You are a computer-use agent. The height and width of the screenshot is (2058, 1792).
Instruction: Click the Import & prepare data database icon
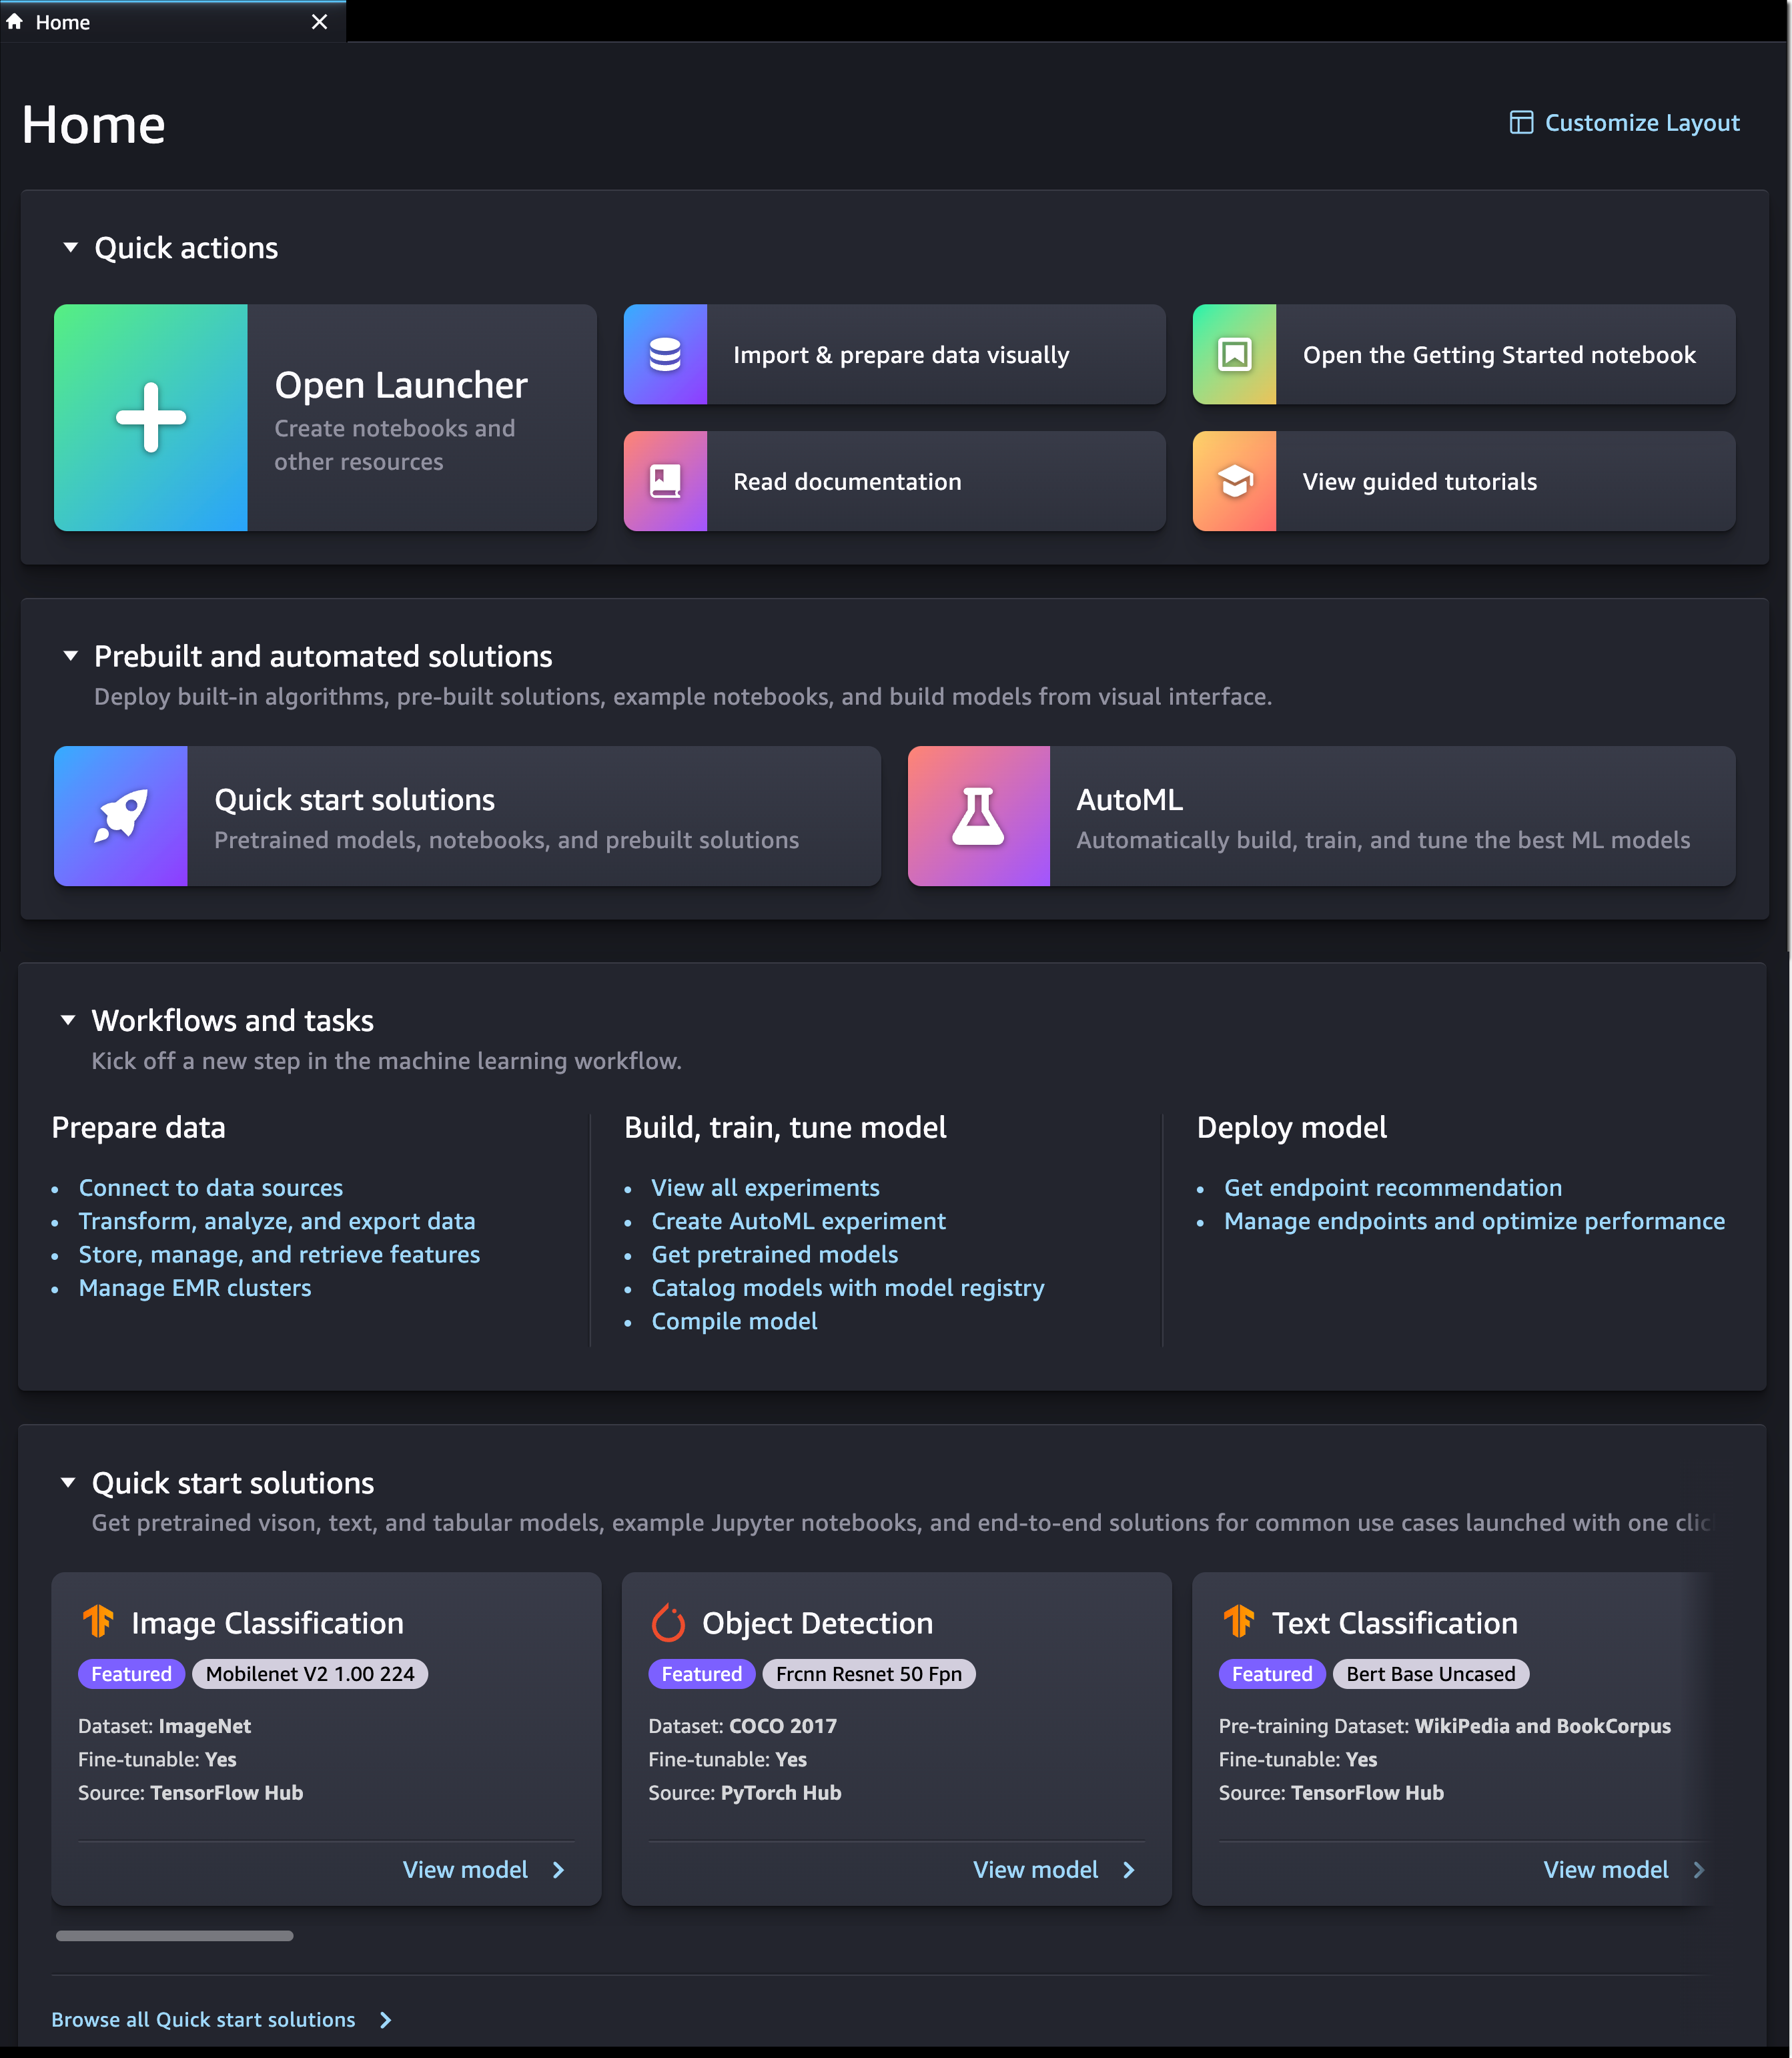tap(665, 354)
